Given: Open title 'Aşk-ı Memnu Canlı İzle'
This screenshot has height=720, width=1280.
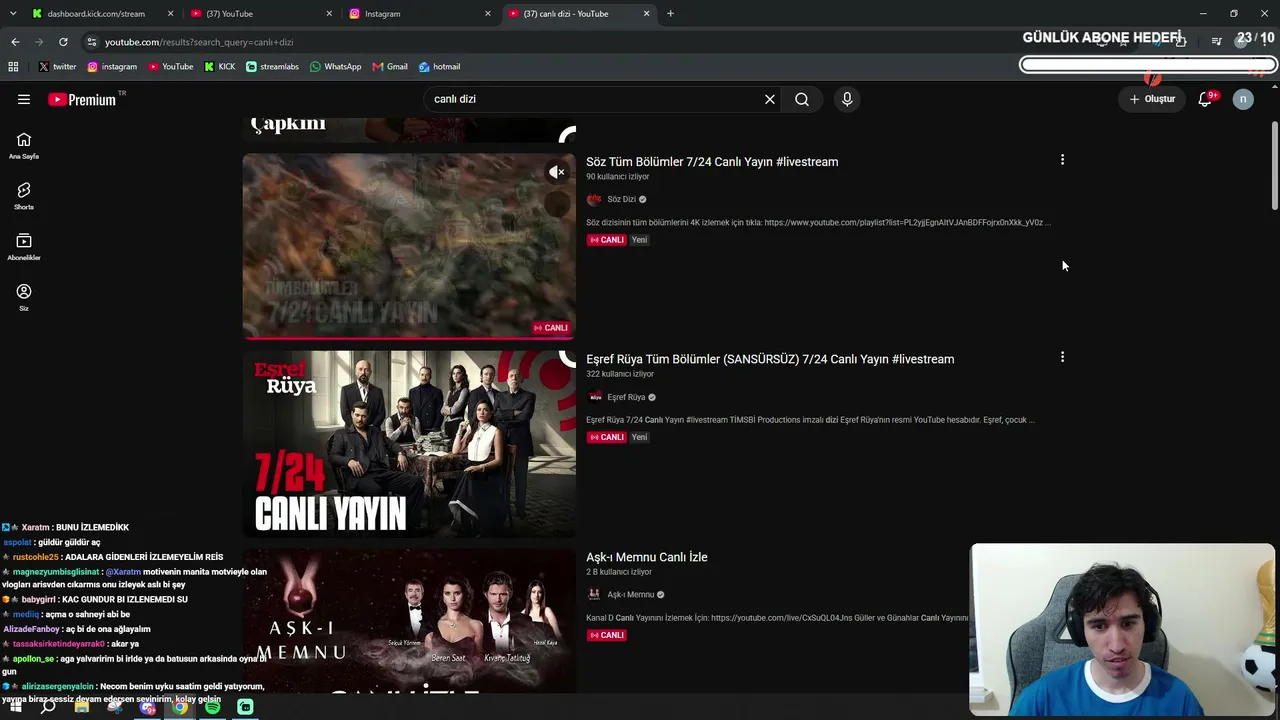Looking at the screenshot, I should tap(647, 557).
